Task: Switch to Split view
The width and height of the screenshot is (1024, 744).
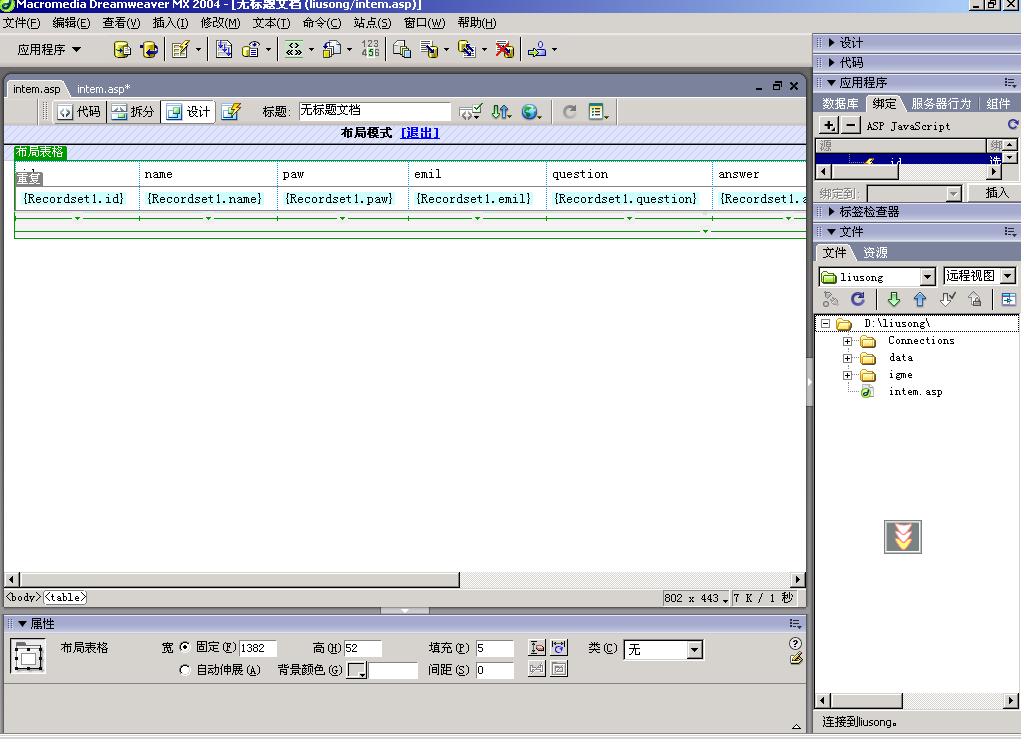Action: [x=133, y=112]
